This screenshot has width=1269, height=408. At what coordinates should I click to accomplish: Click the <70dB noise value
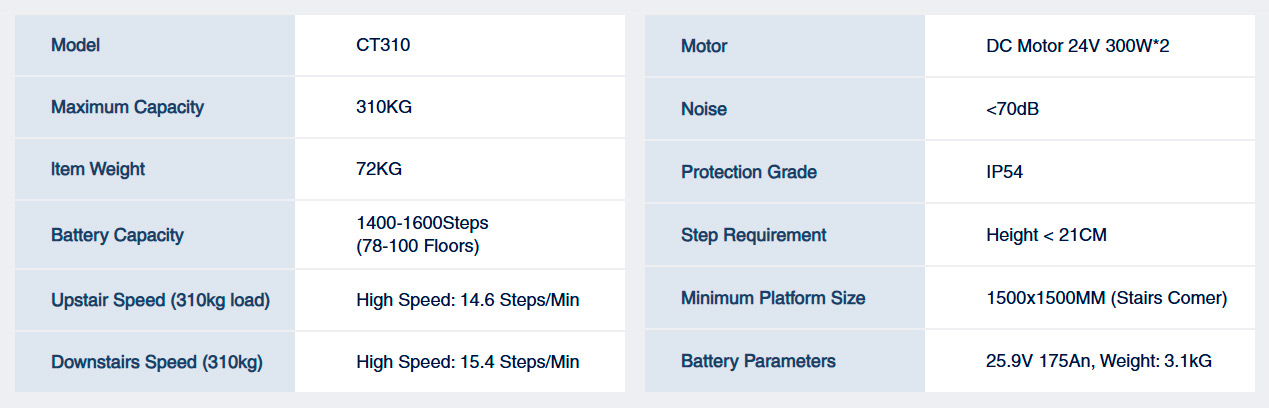(x=1012, y=109)
